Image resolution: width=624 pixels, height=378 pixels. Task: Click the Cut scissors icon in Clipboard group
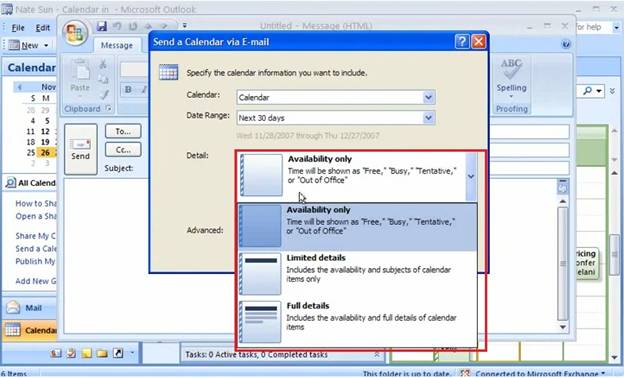pos(103,64)
